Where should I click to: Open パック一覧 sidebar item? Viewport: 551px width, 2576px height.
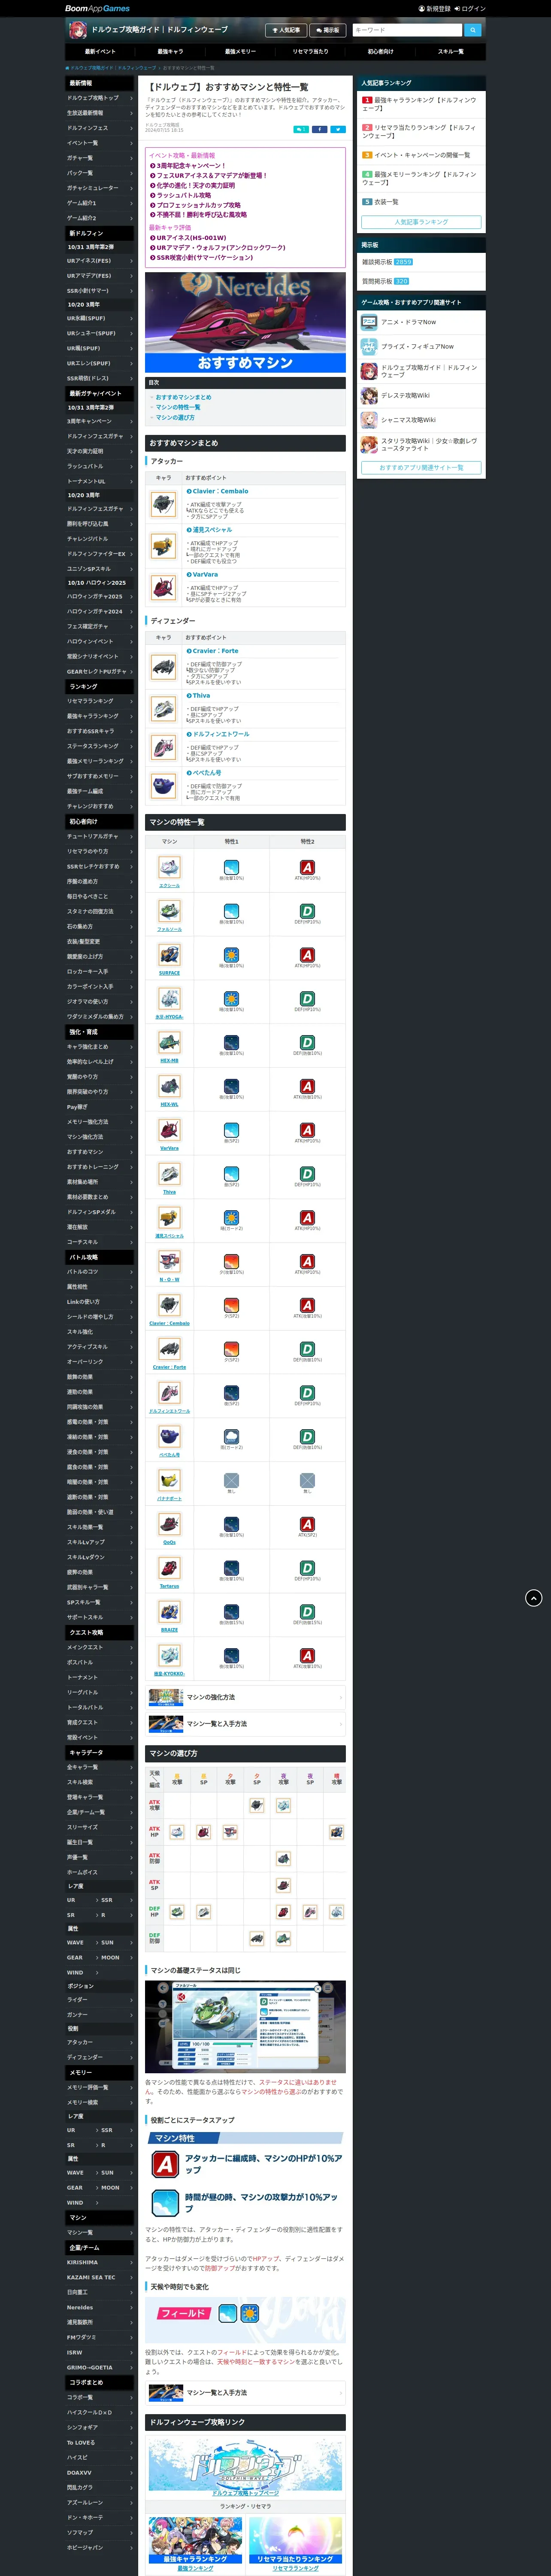click(100, 173)
